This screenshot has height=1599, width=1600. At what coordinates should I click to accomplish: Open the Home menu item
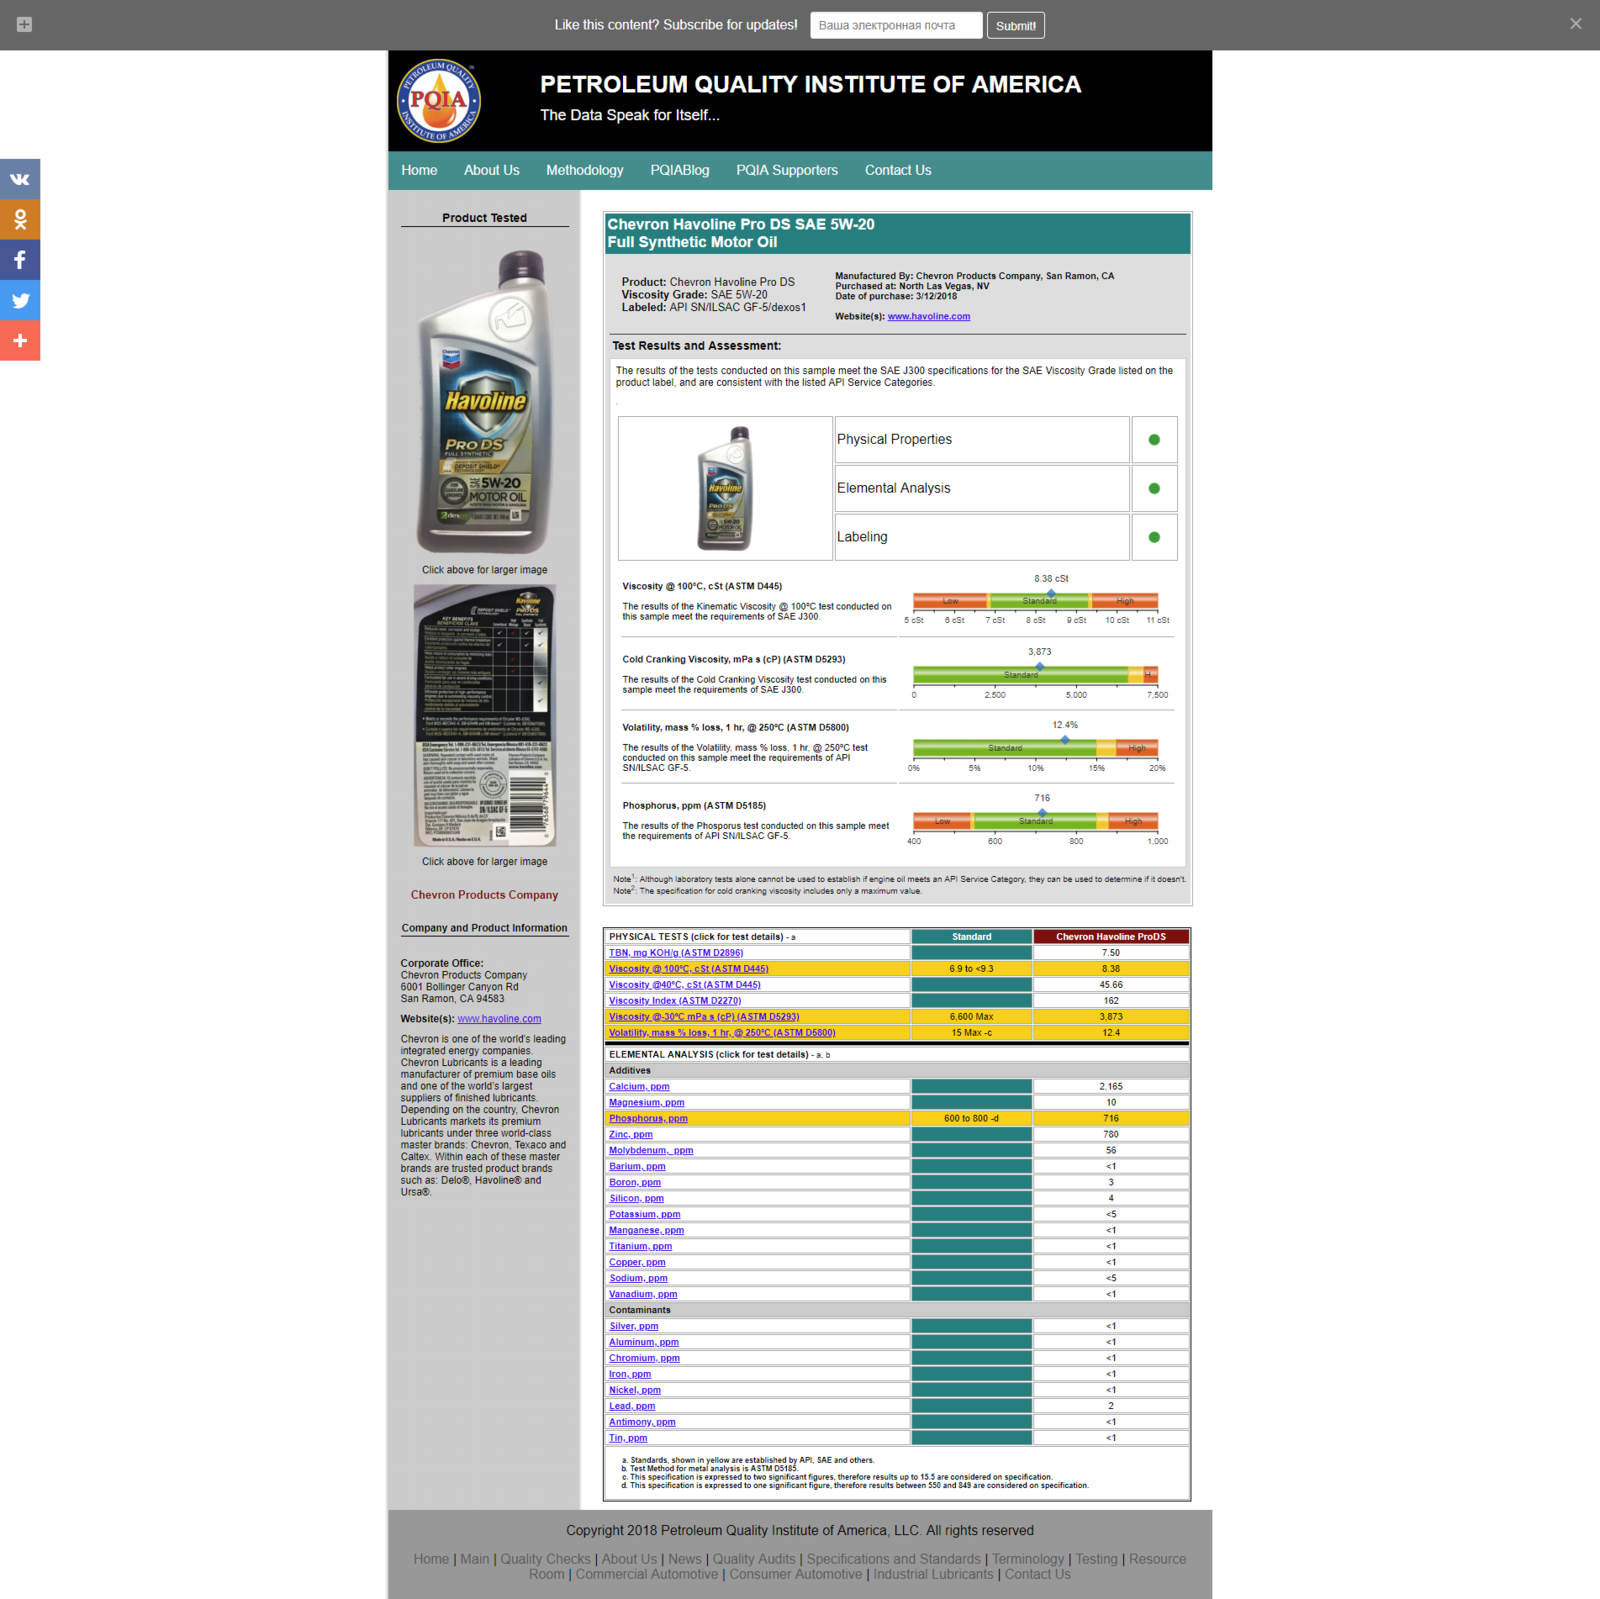pos(419,170)
